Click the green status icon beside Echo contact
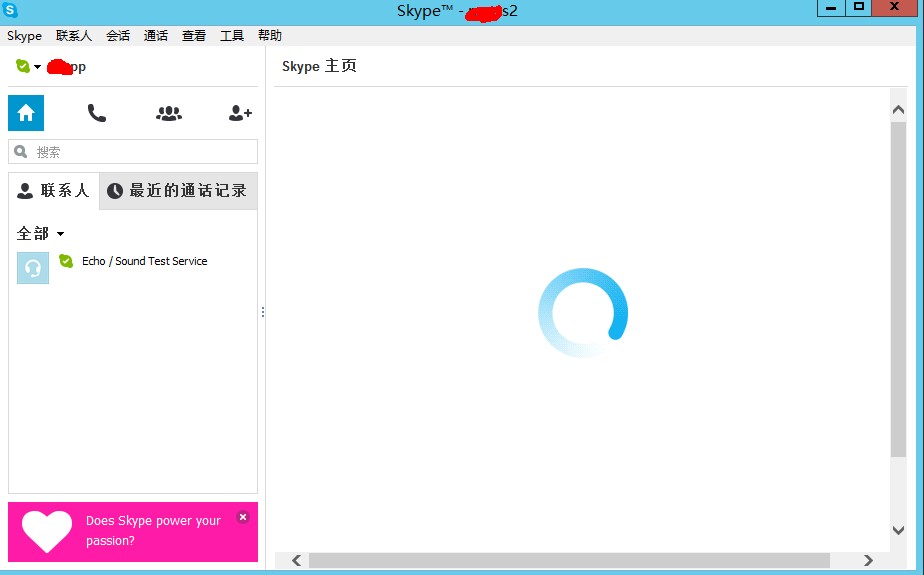 click(66, 260)
